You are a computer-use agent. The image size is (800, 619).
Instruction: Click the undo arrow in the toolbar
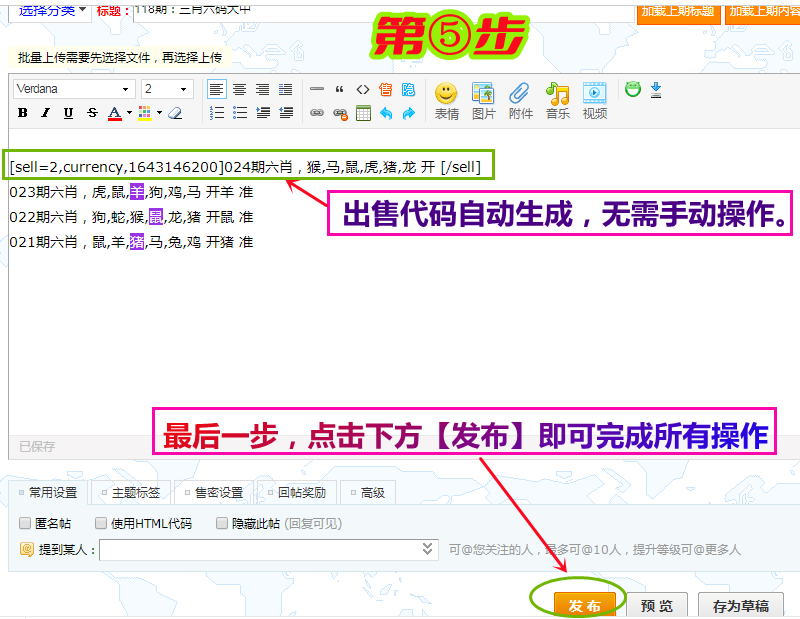pos(386,113)
